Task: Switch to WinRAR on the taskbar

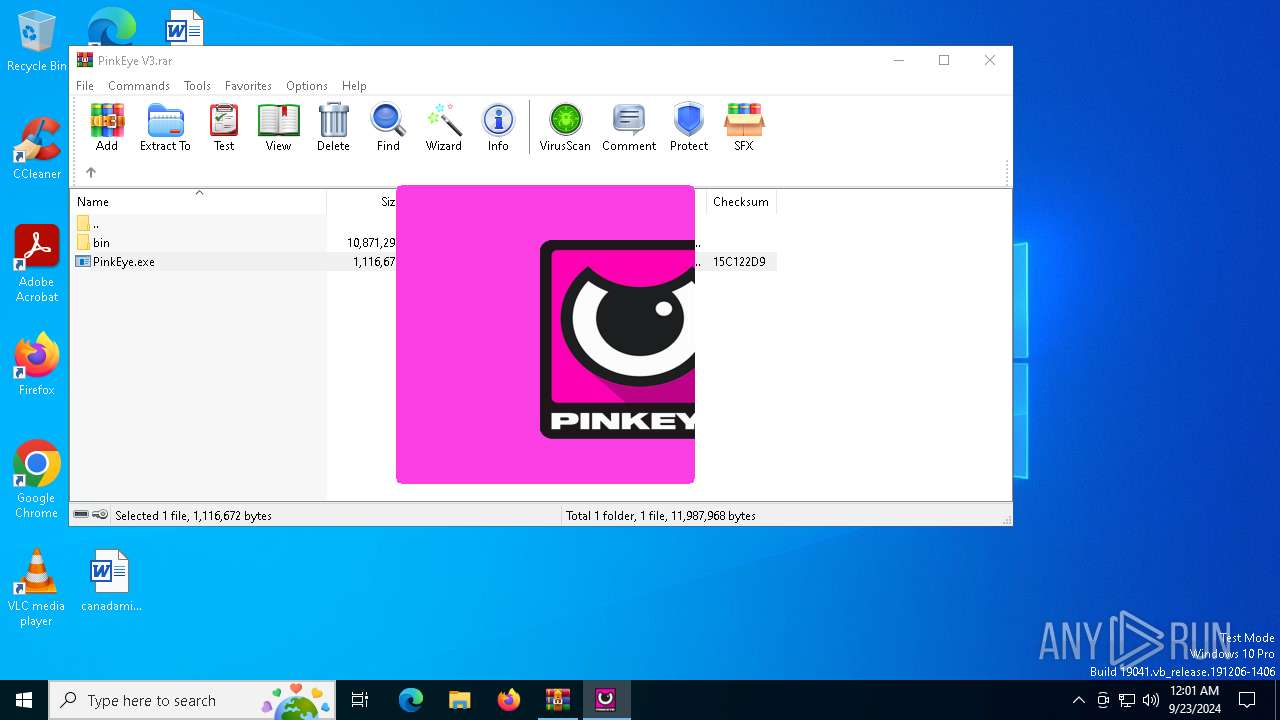Action: pos(557,700)
